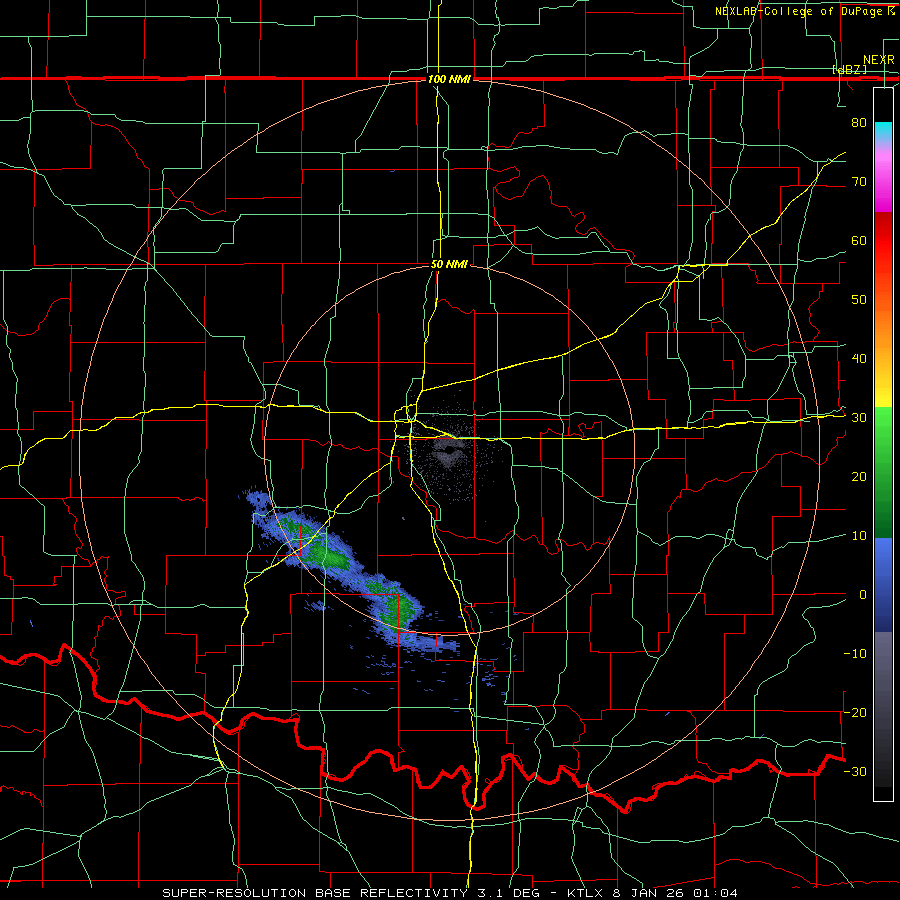The width and height of the screenshot is (900, 900).
Task: Click the 80 value on the dBZ scale
Action: (859, 122)
